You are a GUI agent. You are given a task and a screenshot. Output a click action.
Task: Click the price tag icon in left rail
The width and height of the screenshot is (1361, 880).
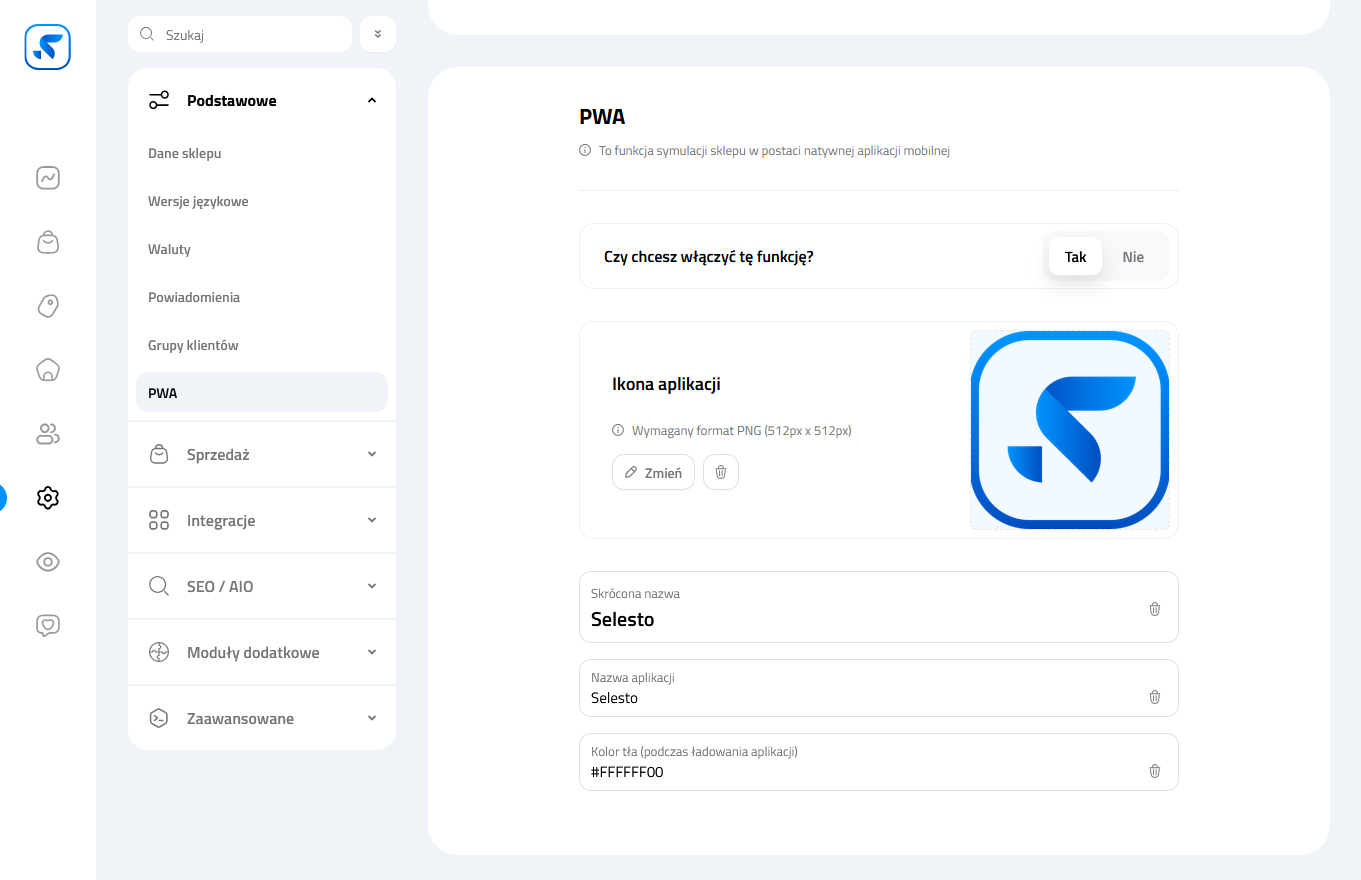(48, 306)
